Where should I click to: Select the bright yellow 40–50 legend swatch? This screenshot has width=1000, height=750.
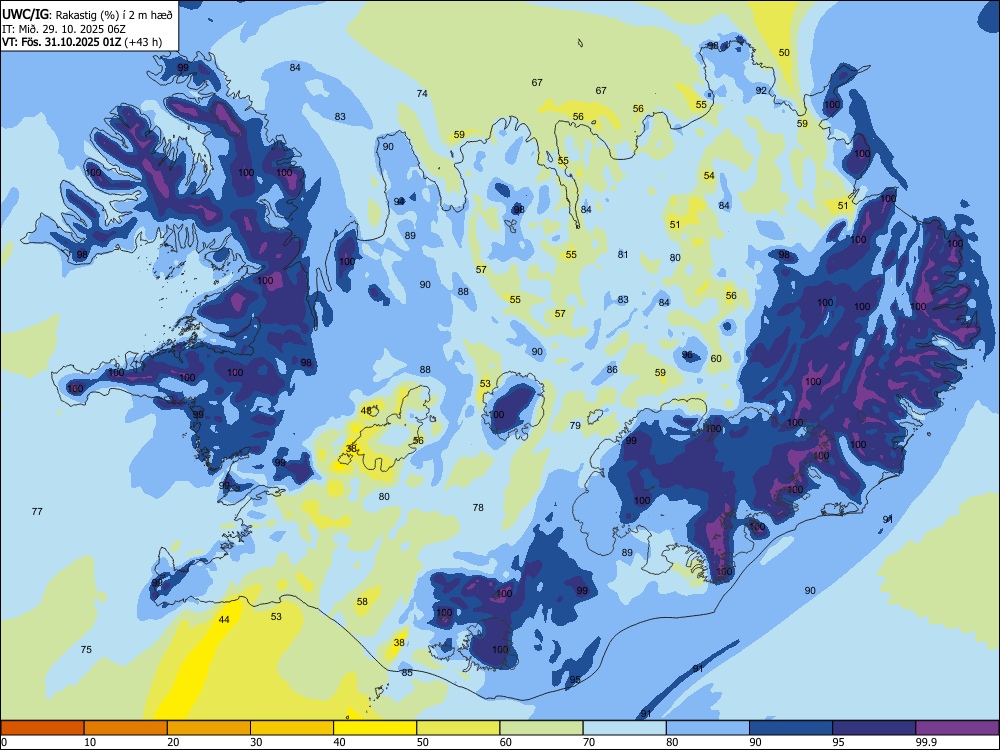click(375, 728)
